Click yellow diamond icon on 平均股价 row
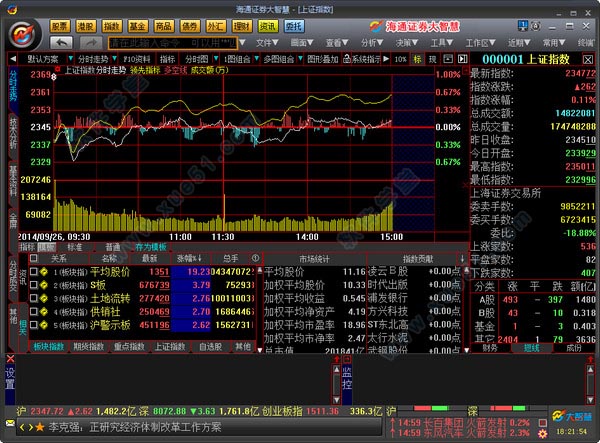Image resolution: width=600 pixels, height=443 pixels. (44, 272)
